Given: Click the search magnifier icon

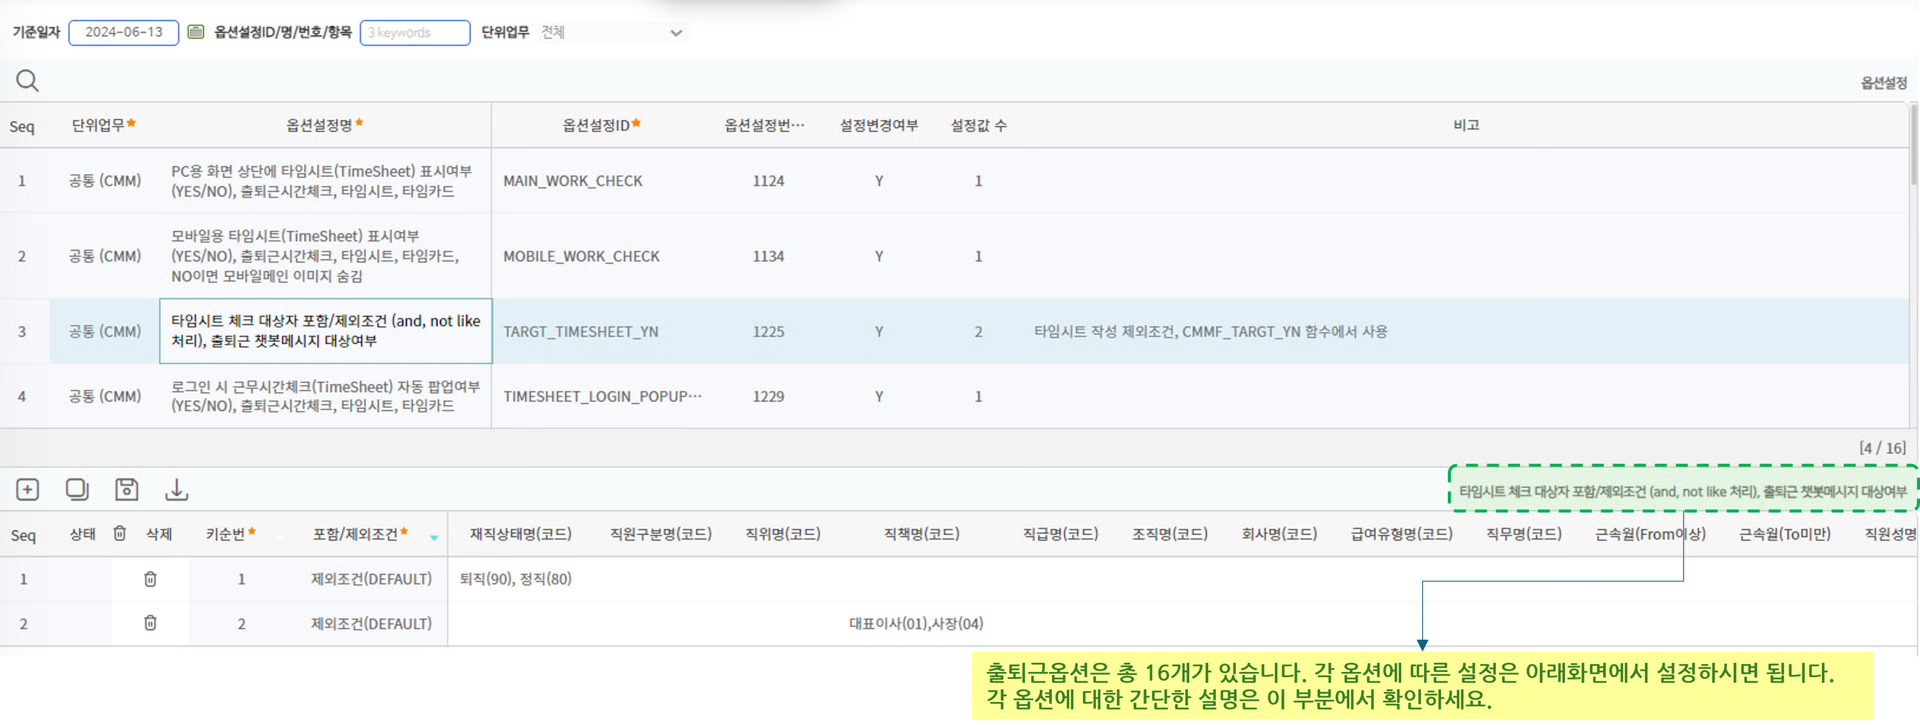Looking at the screenshot, I should (27, 80).
